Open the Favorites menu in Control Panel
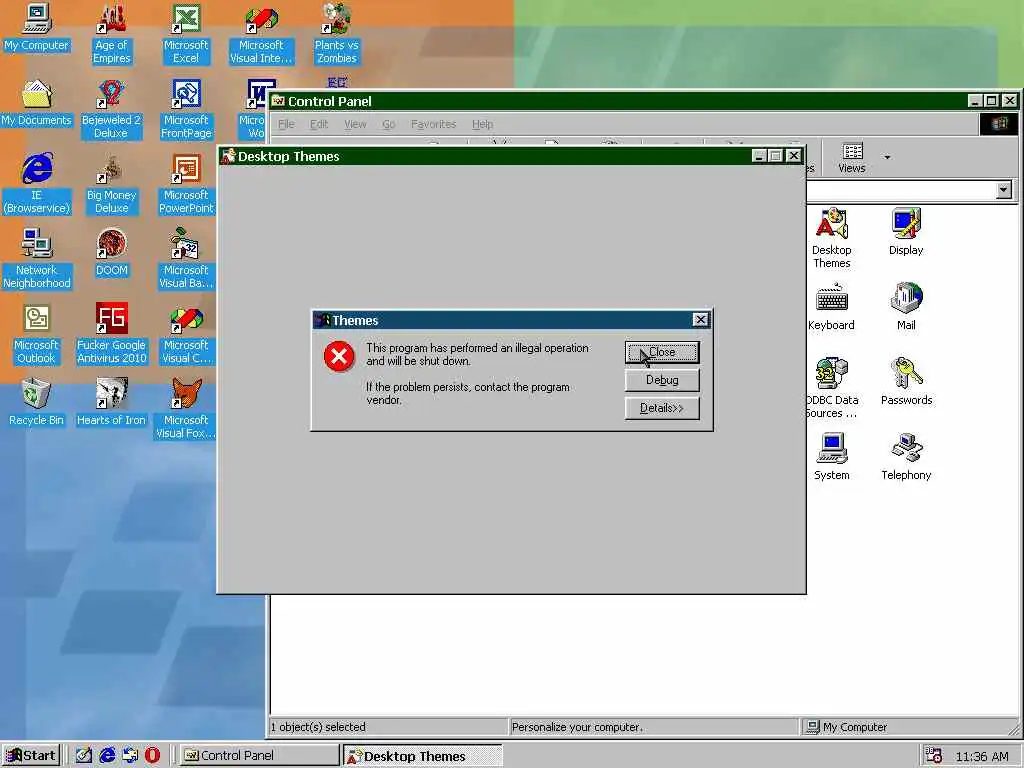 (x=434, y=124)
